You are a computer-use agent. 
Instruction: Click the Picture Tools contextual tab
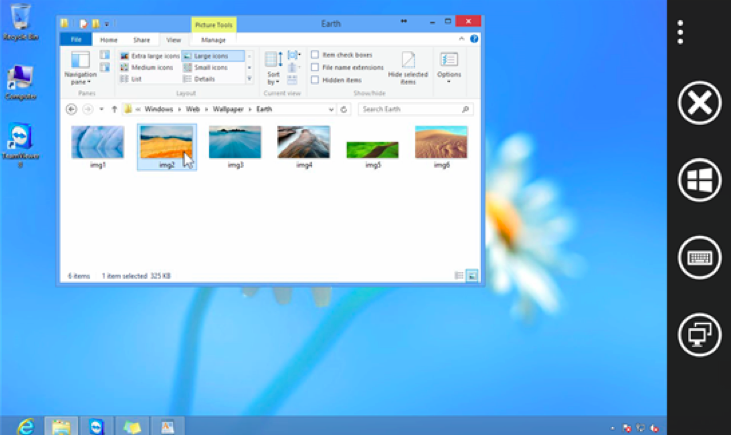tap(214, 25)
